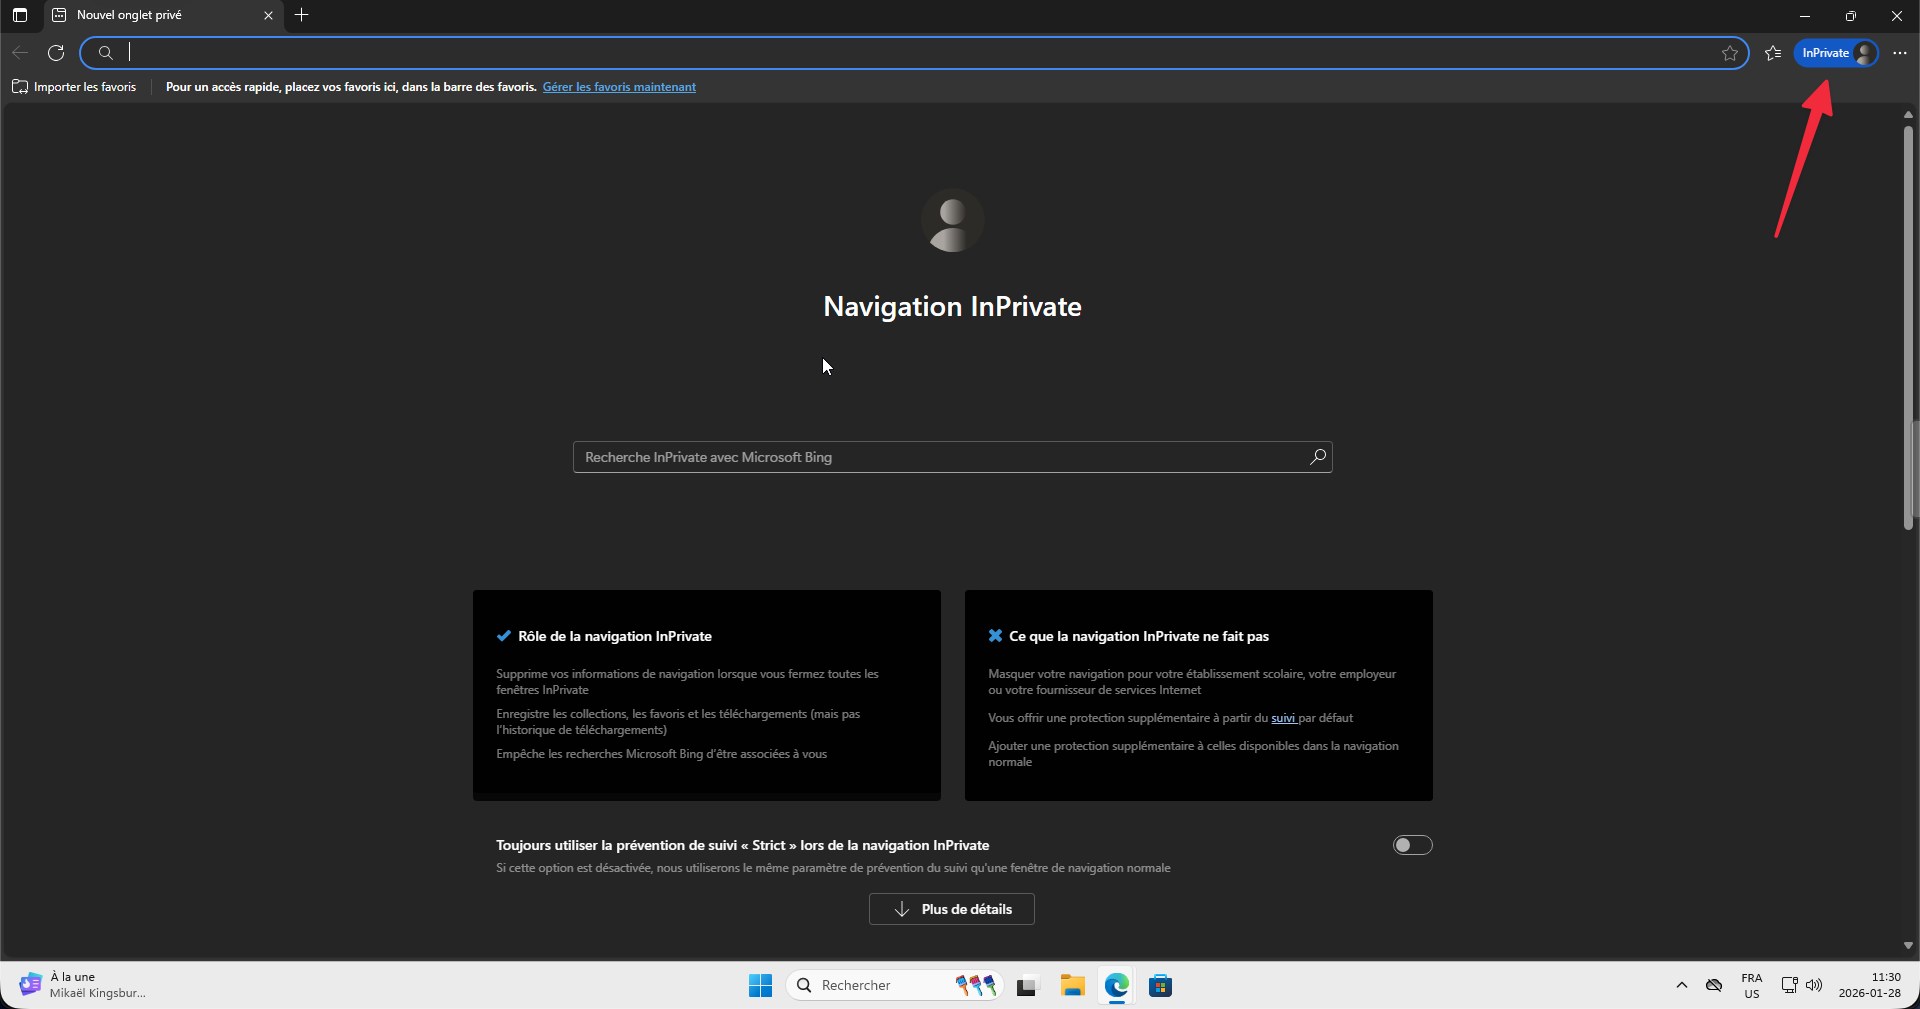The height and width of the screenshot is (1009, 1920).
Task: Click scrollbar up arrow
Action: [x=1908, y=115]
